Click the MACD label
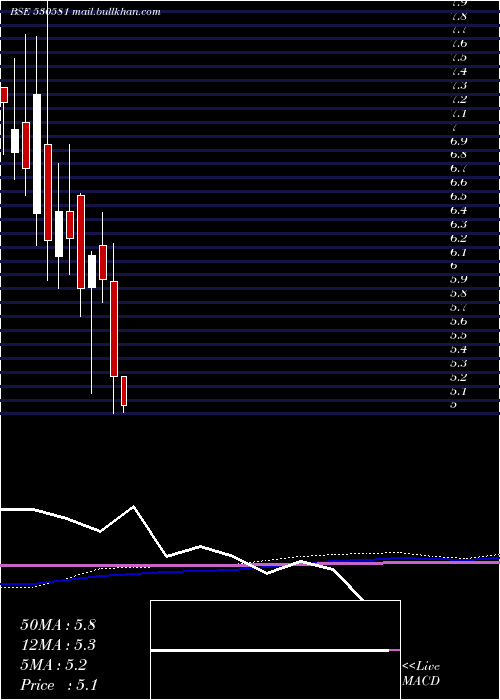 pos(421,681)
